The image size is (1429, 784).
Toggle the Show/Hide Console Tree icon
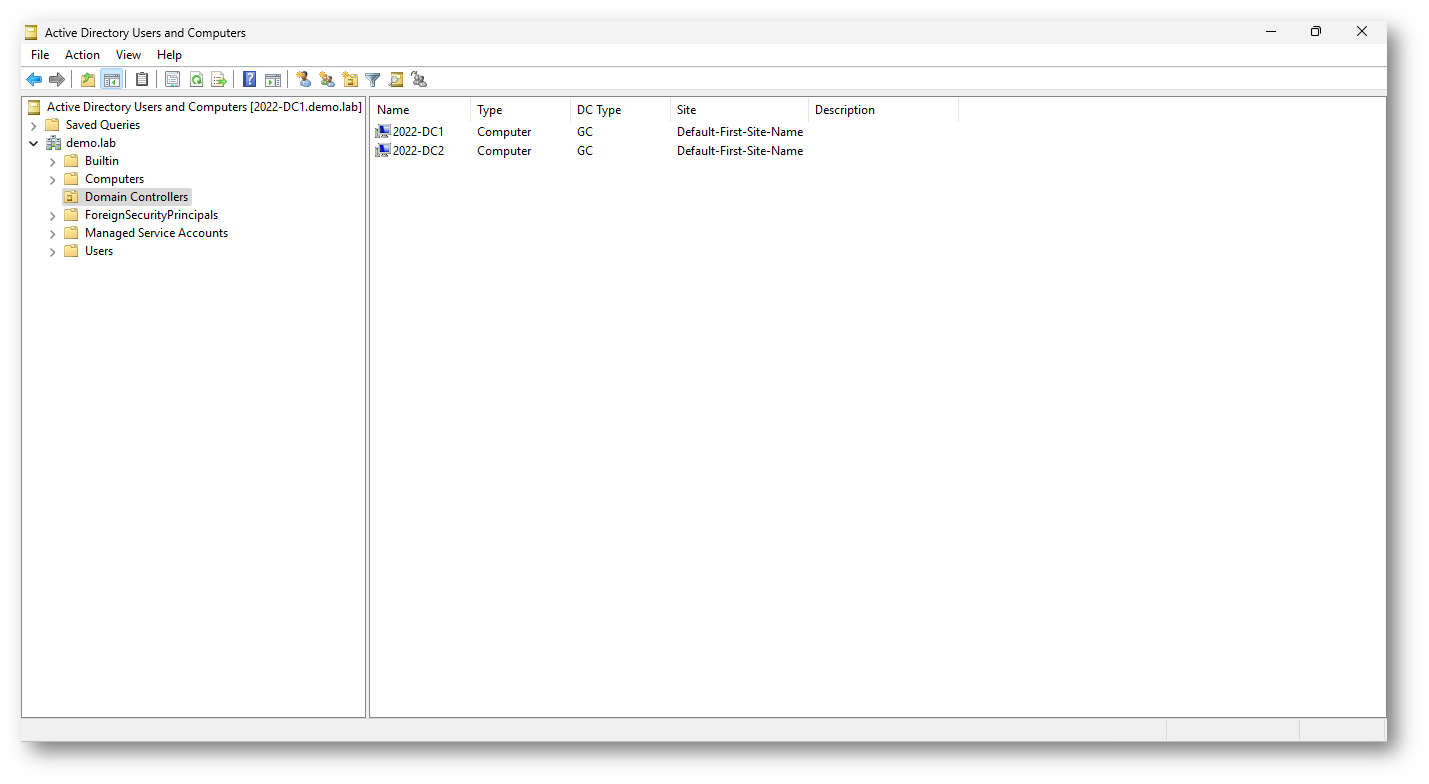[112, 80]
